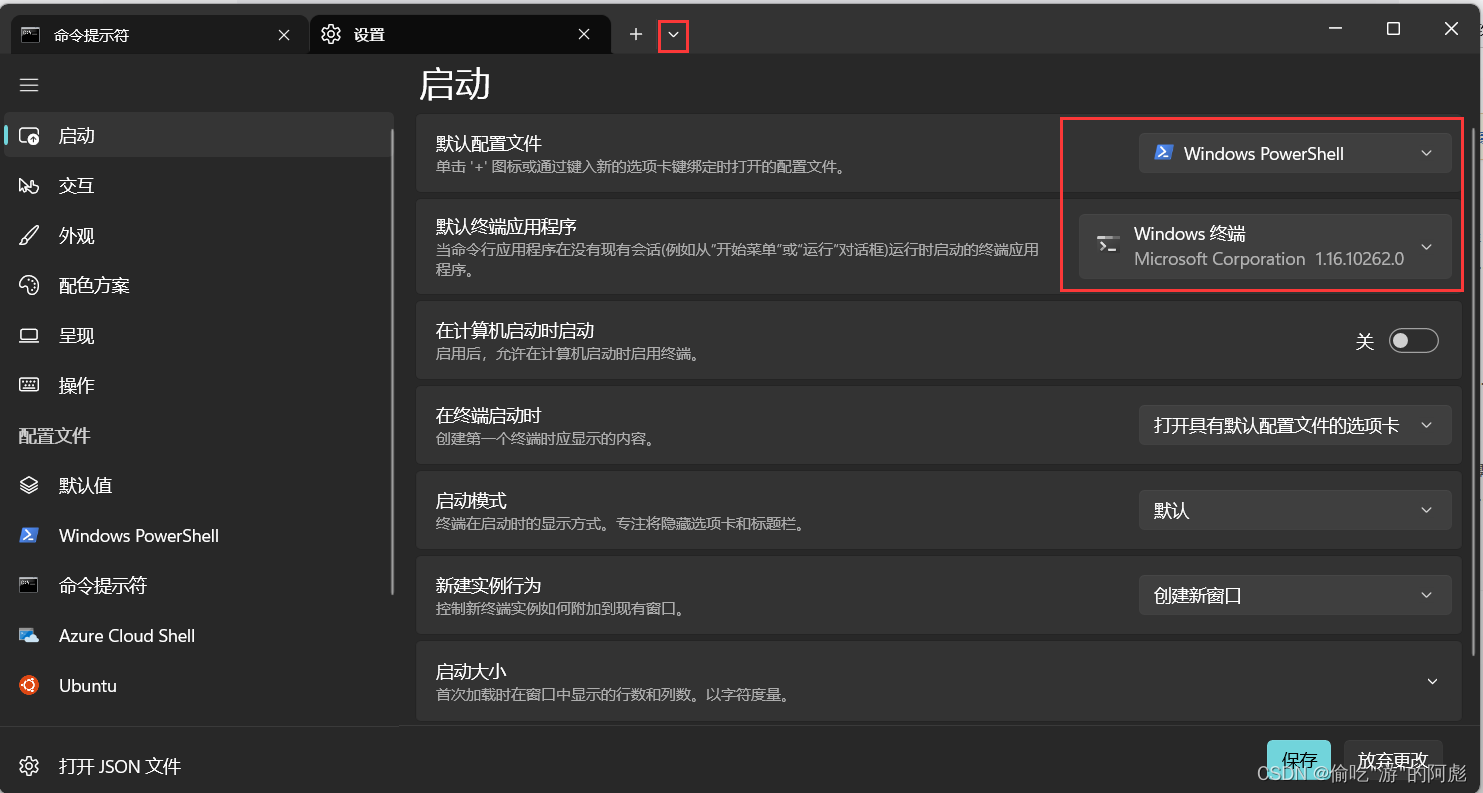
Task: Click the 外观 brush icon
Action: click(29, 236)
